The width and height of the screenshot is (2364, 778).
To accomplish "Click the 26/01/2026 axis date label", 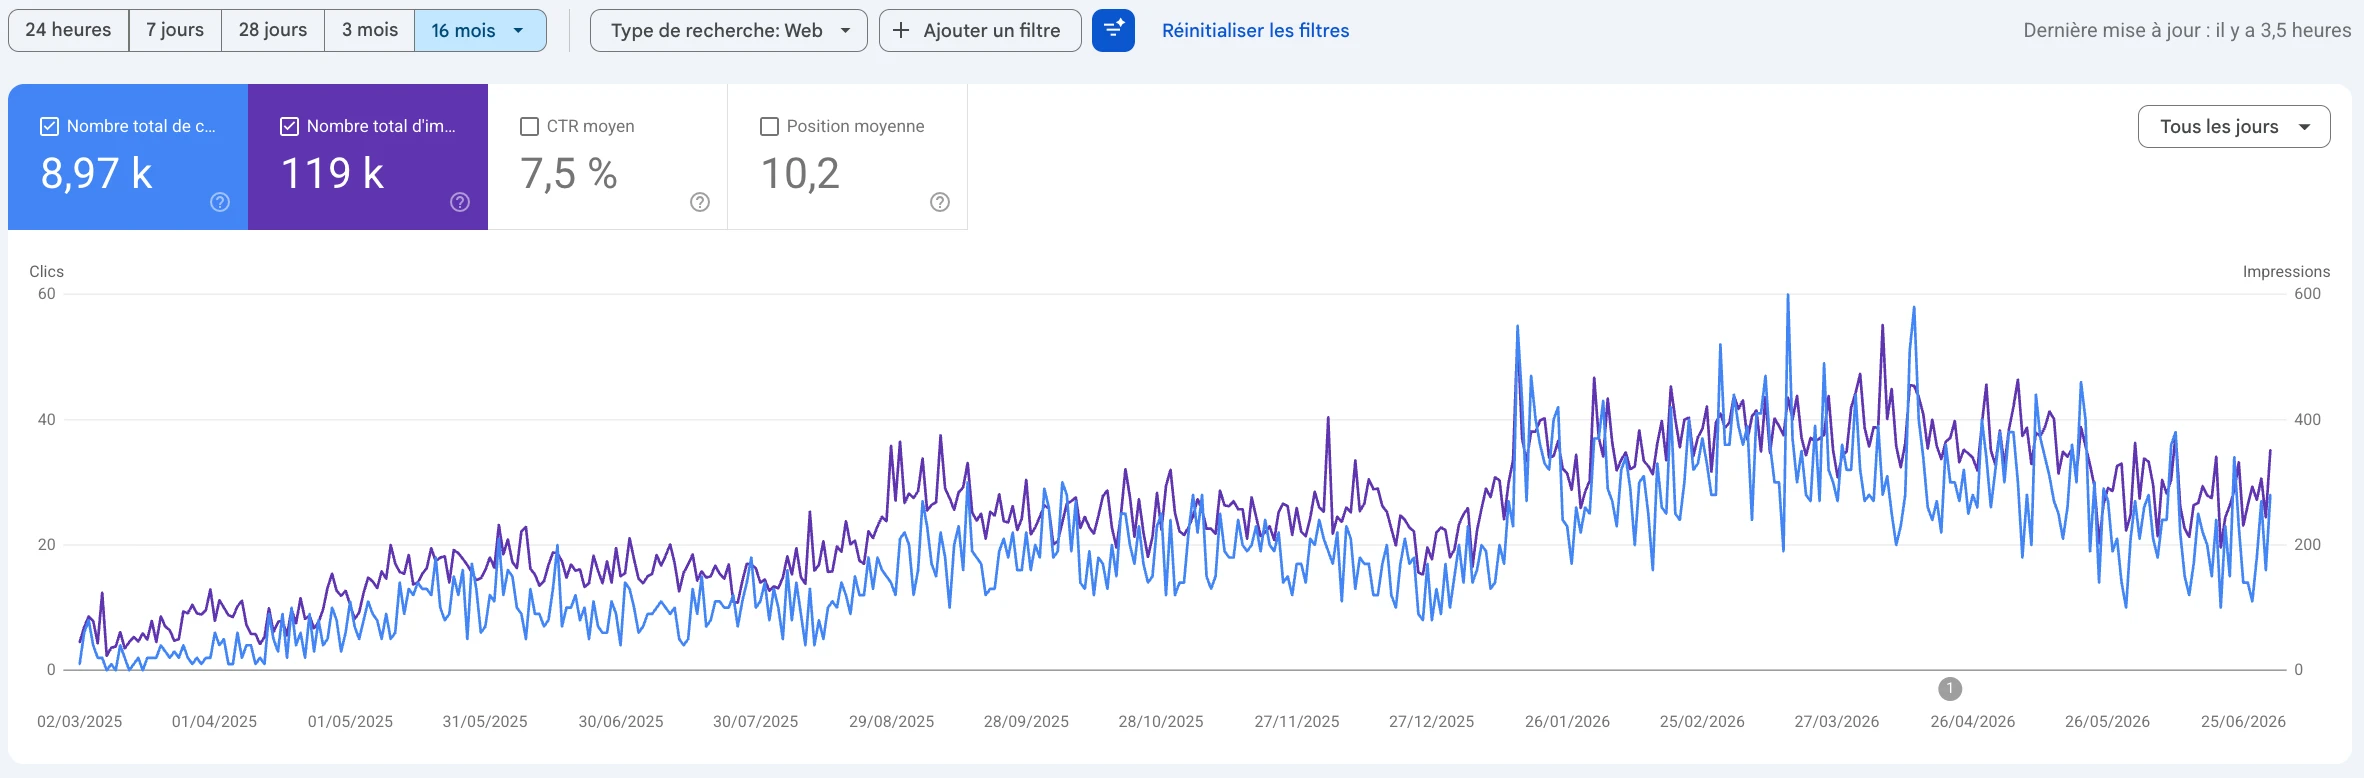I will (x=1567, y=721).
